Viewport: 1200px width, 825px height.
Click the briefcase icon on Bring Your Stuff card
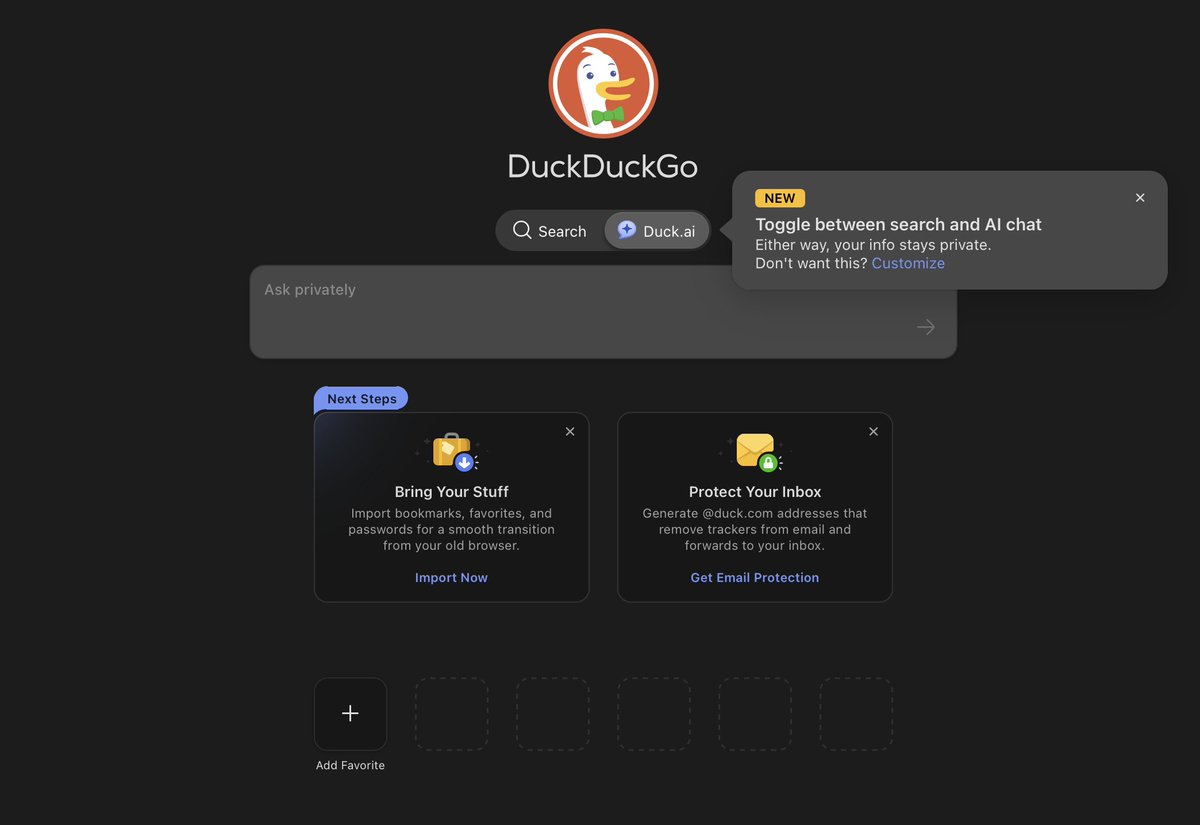(x=451, y=451)
